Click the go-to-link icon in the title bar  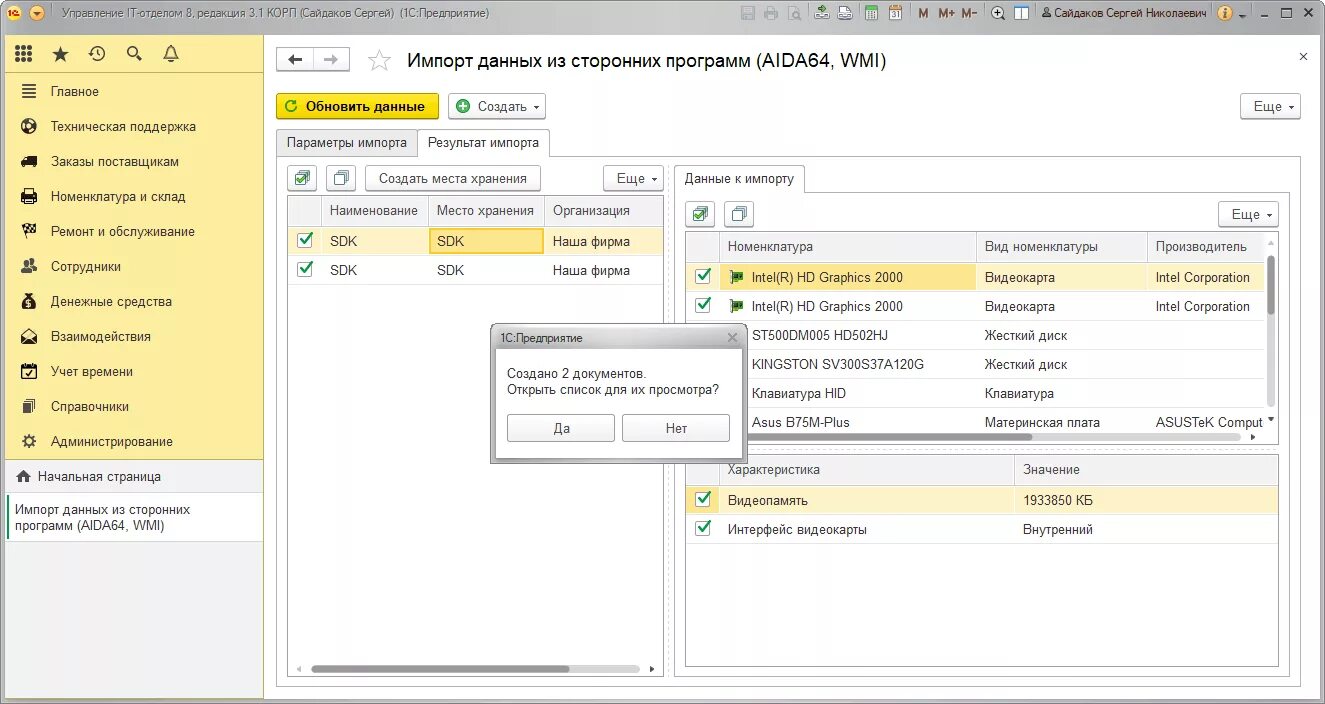tap(845, 13)
